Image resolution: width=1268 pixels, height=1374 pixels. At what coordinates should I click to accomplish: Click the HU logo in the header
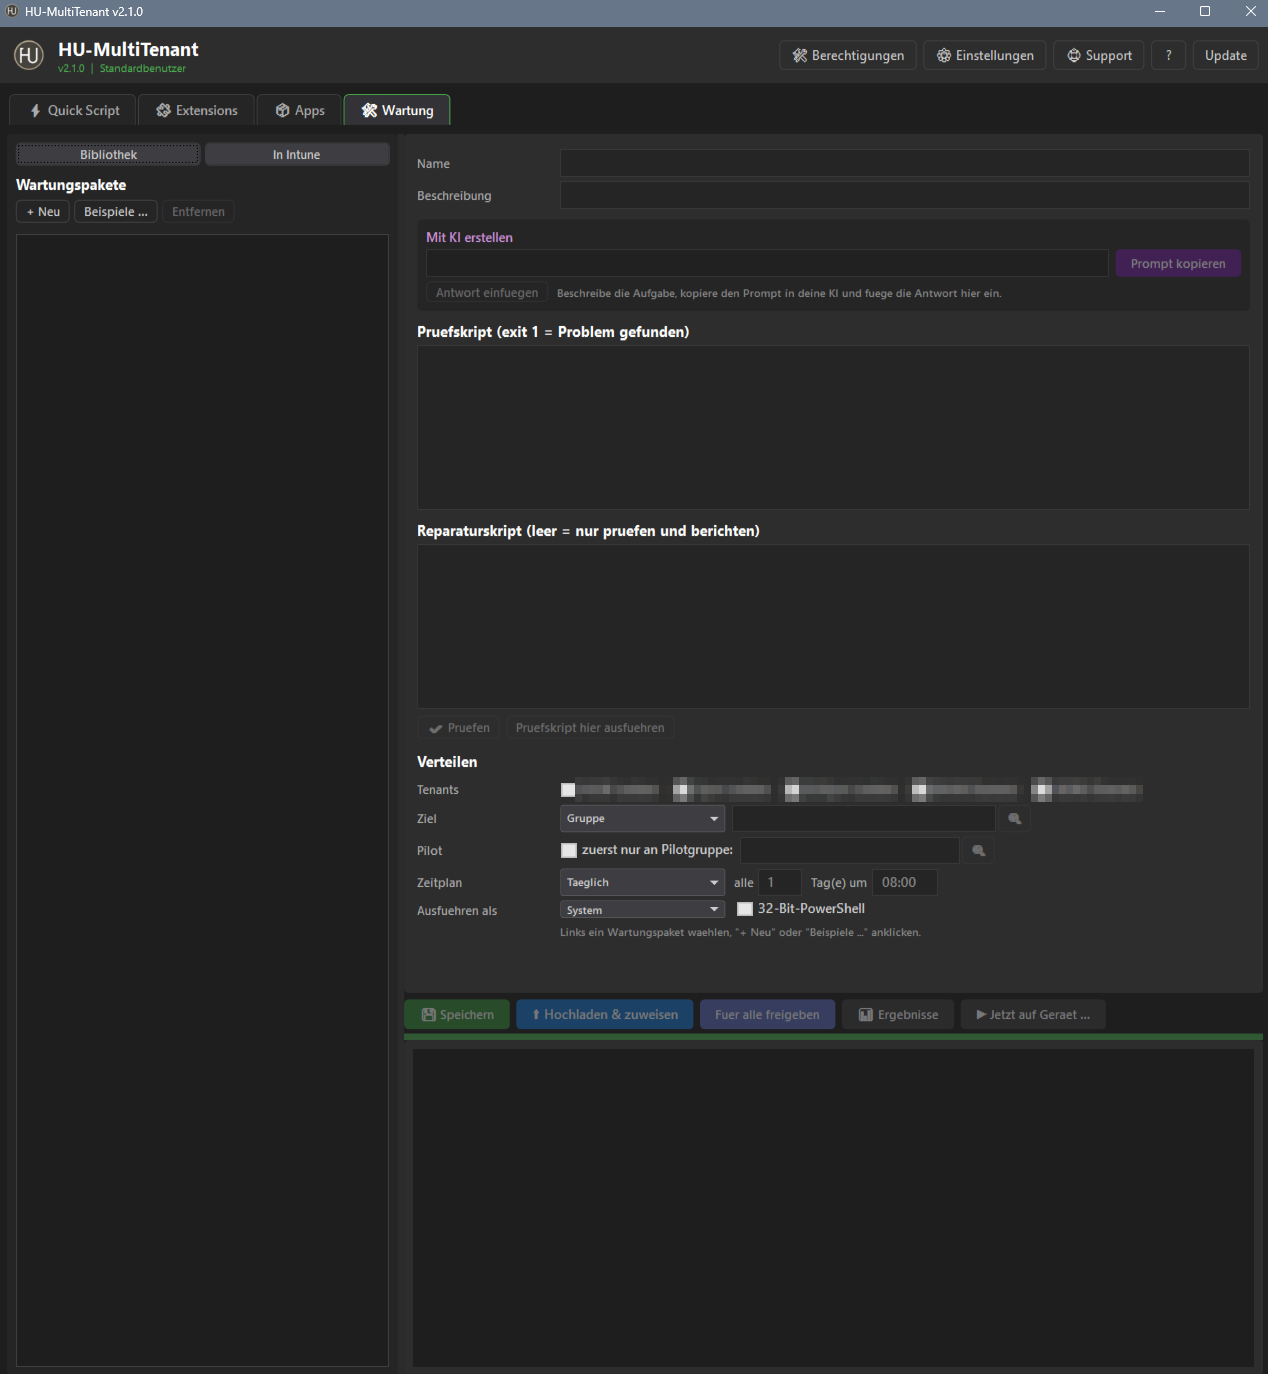(29, 55)
